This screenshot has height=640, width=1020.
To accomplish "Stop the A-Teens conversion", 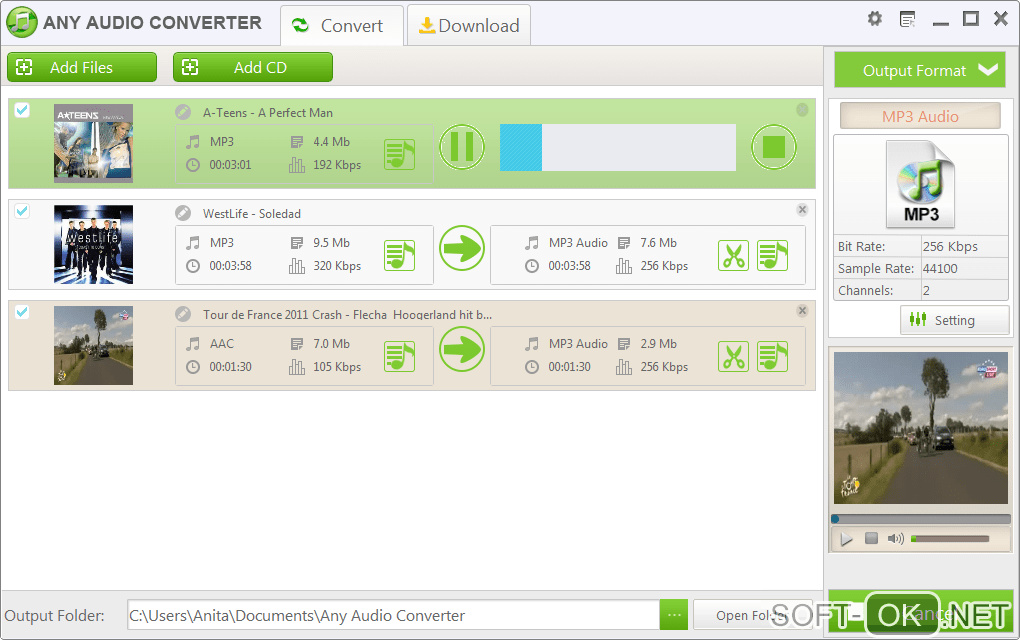I will pyautogui.click(x=773, y=147).
